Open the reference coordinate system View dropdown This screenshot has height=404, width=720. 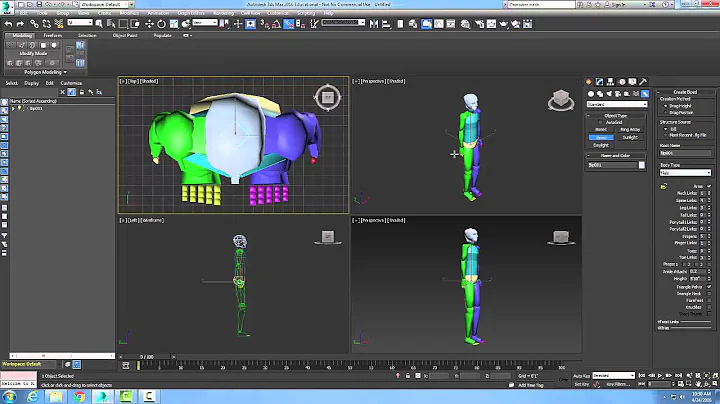205,22
